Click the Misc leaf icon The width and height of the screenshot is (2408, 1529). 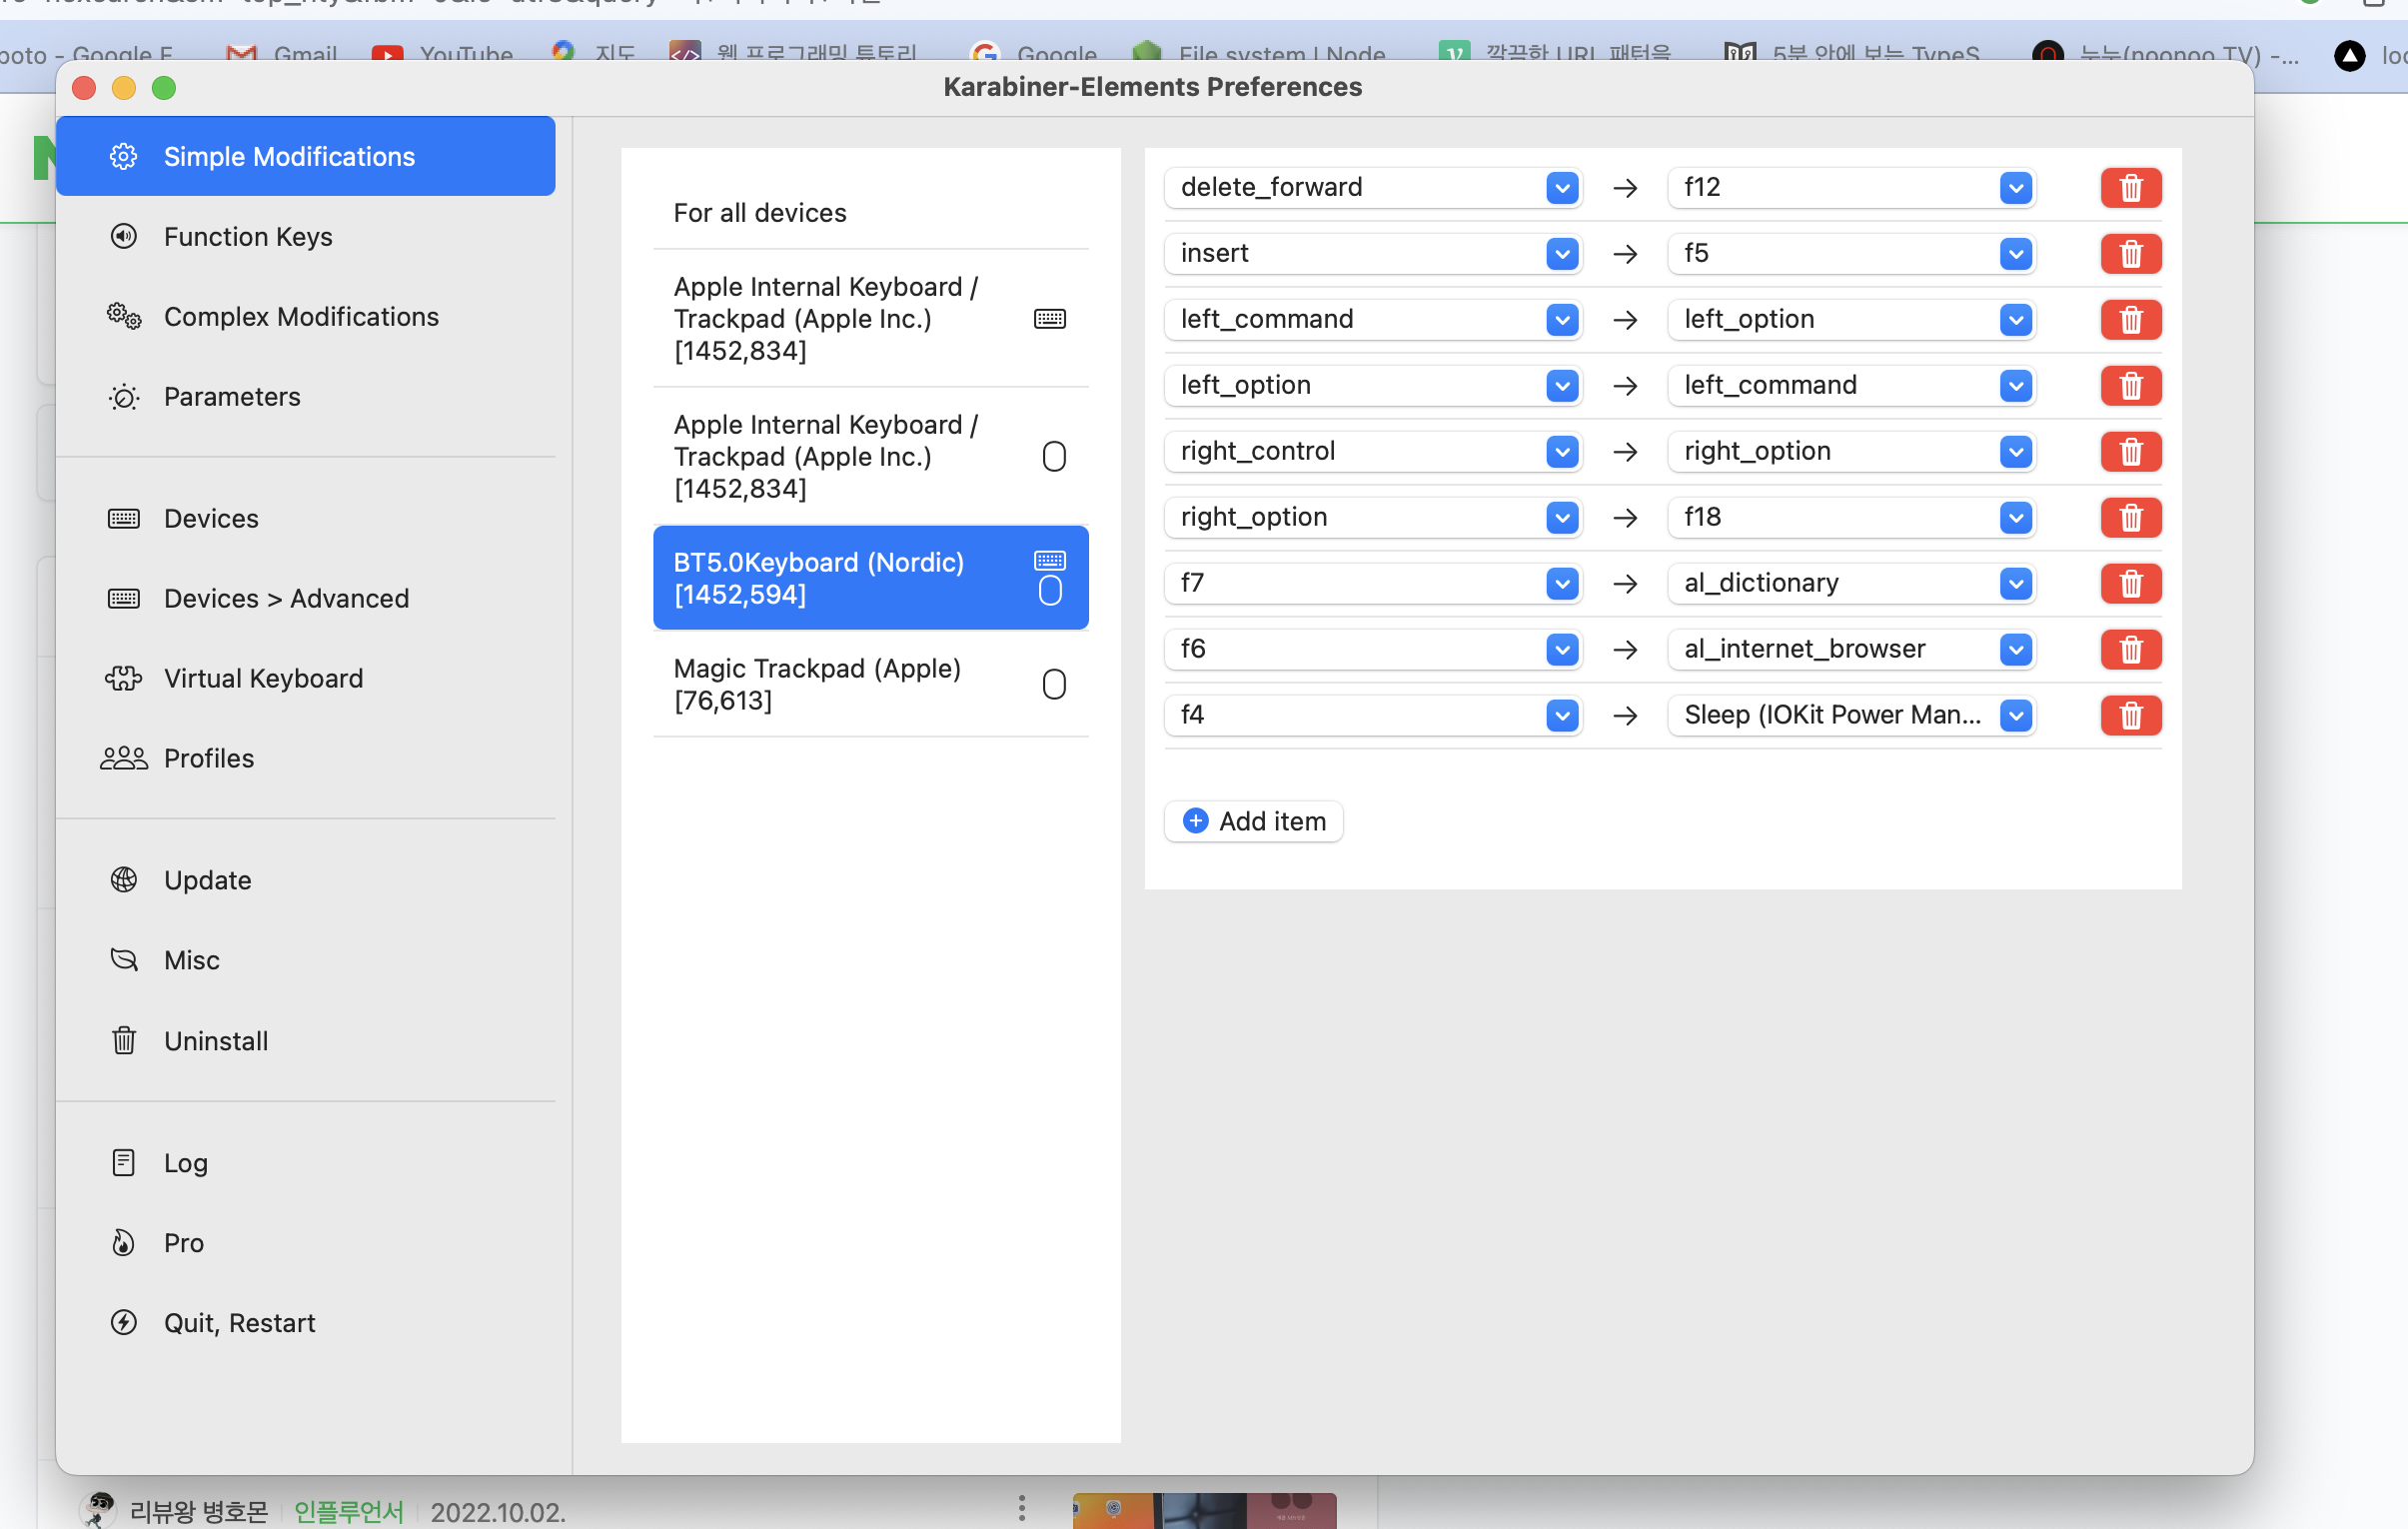click(123, 960)
